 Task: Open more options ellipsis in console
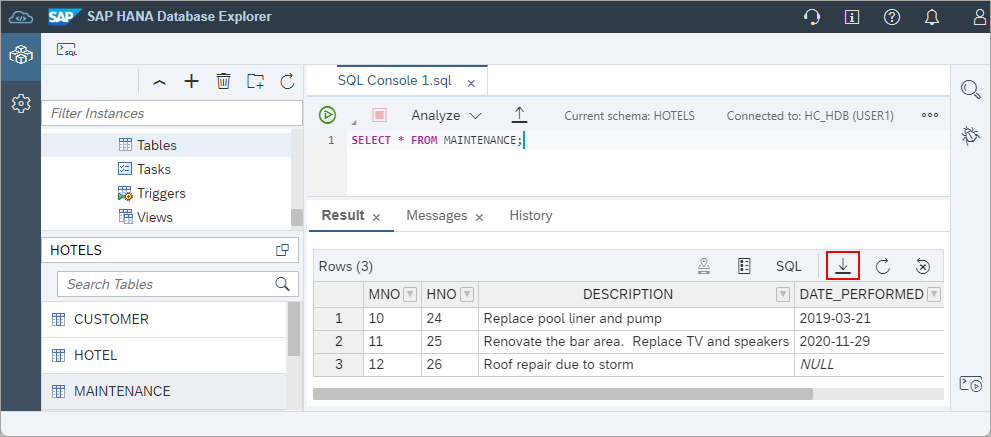click(930, 115)
